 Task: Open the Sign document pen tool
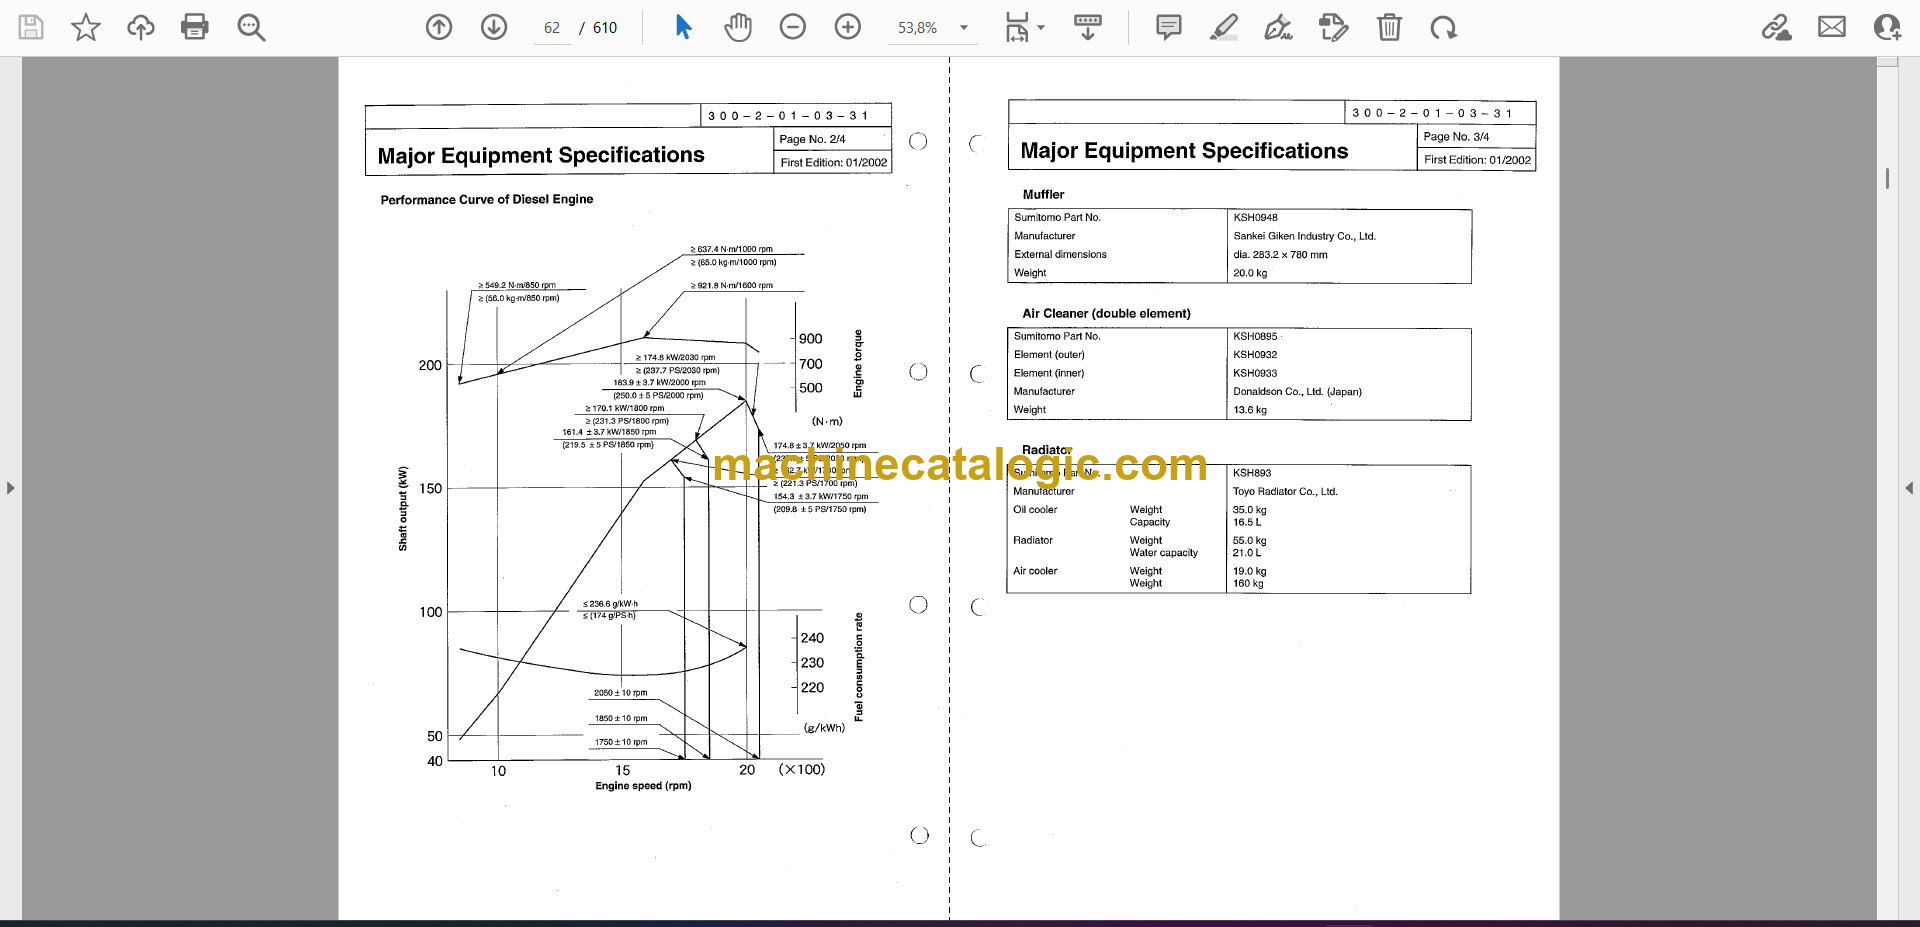(1278, 27)
